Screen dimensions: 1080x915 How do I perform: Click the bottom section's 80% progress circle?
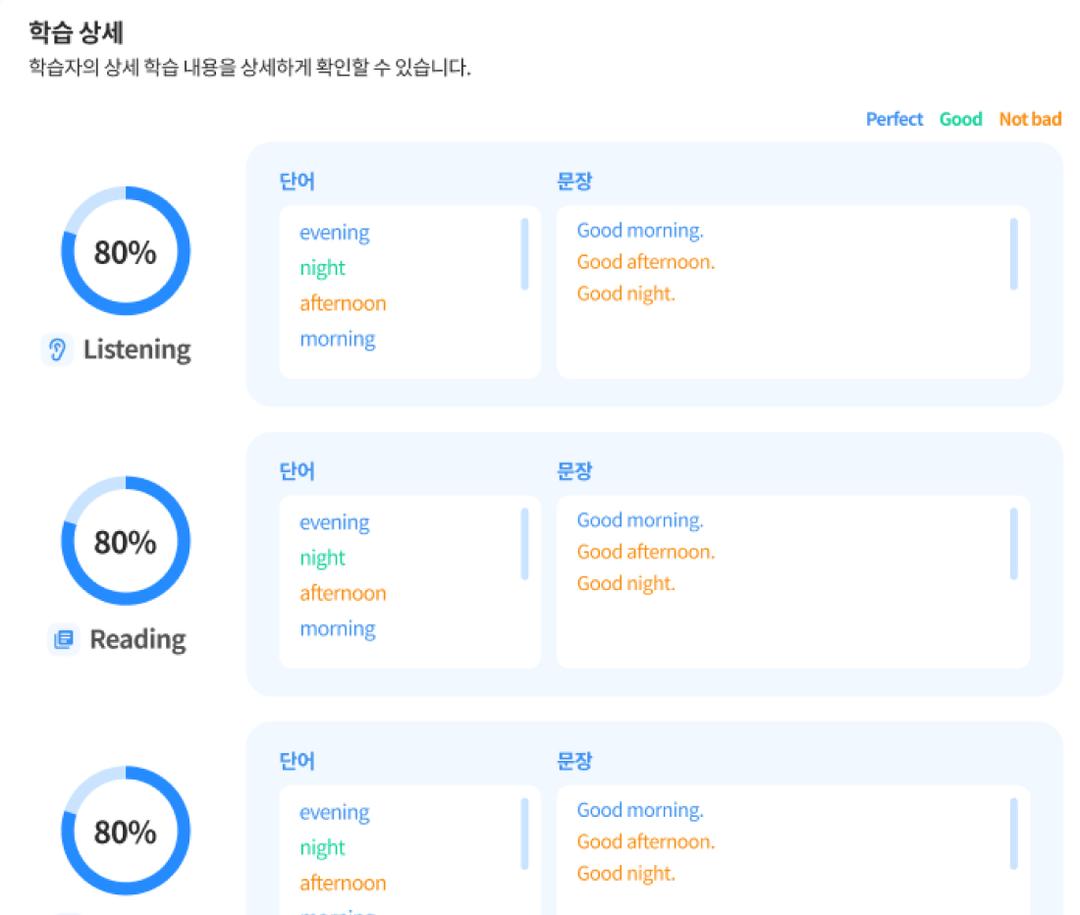tap(124, 833)
